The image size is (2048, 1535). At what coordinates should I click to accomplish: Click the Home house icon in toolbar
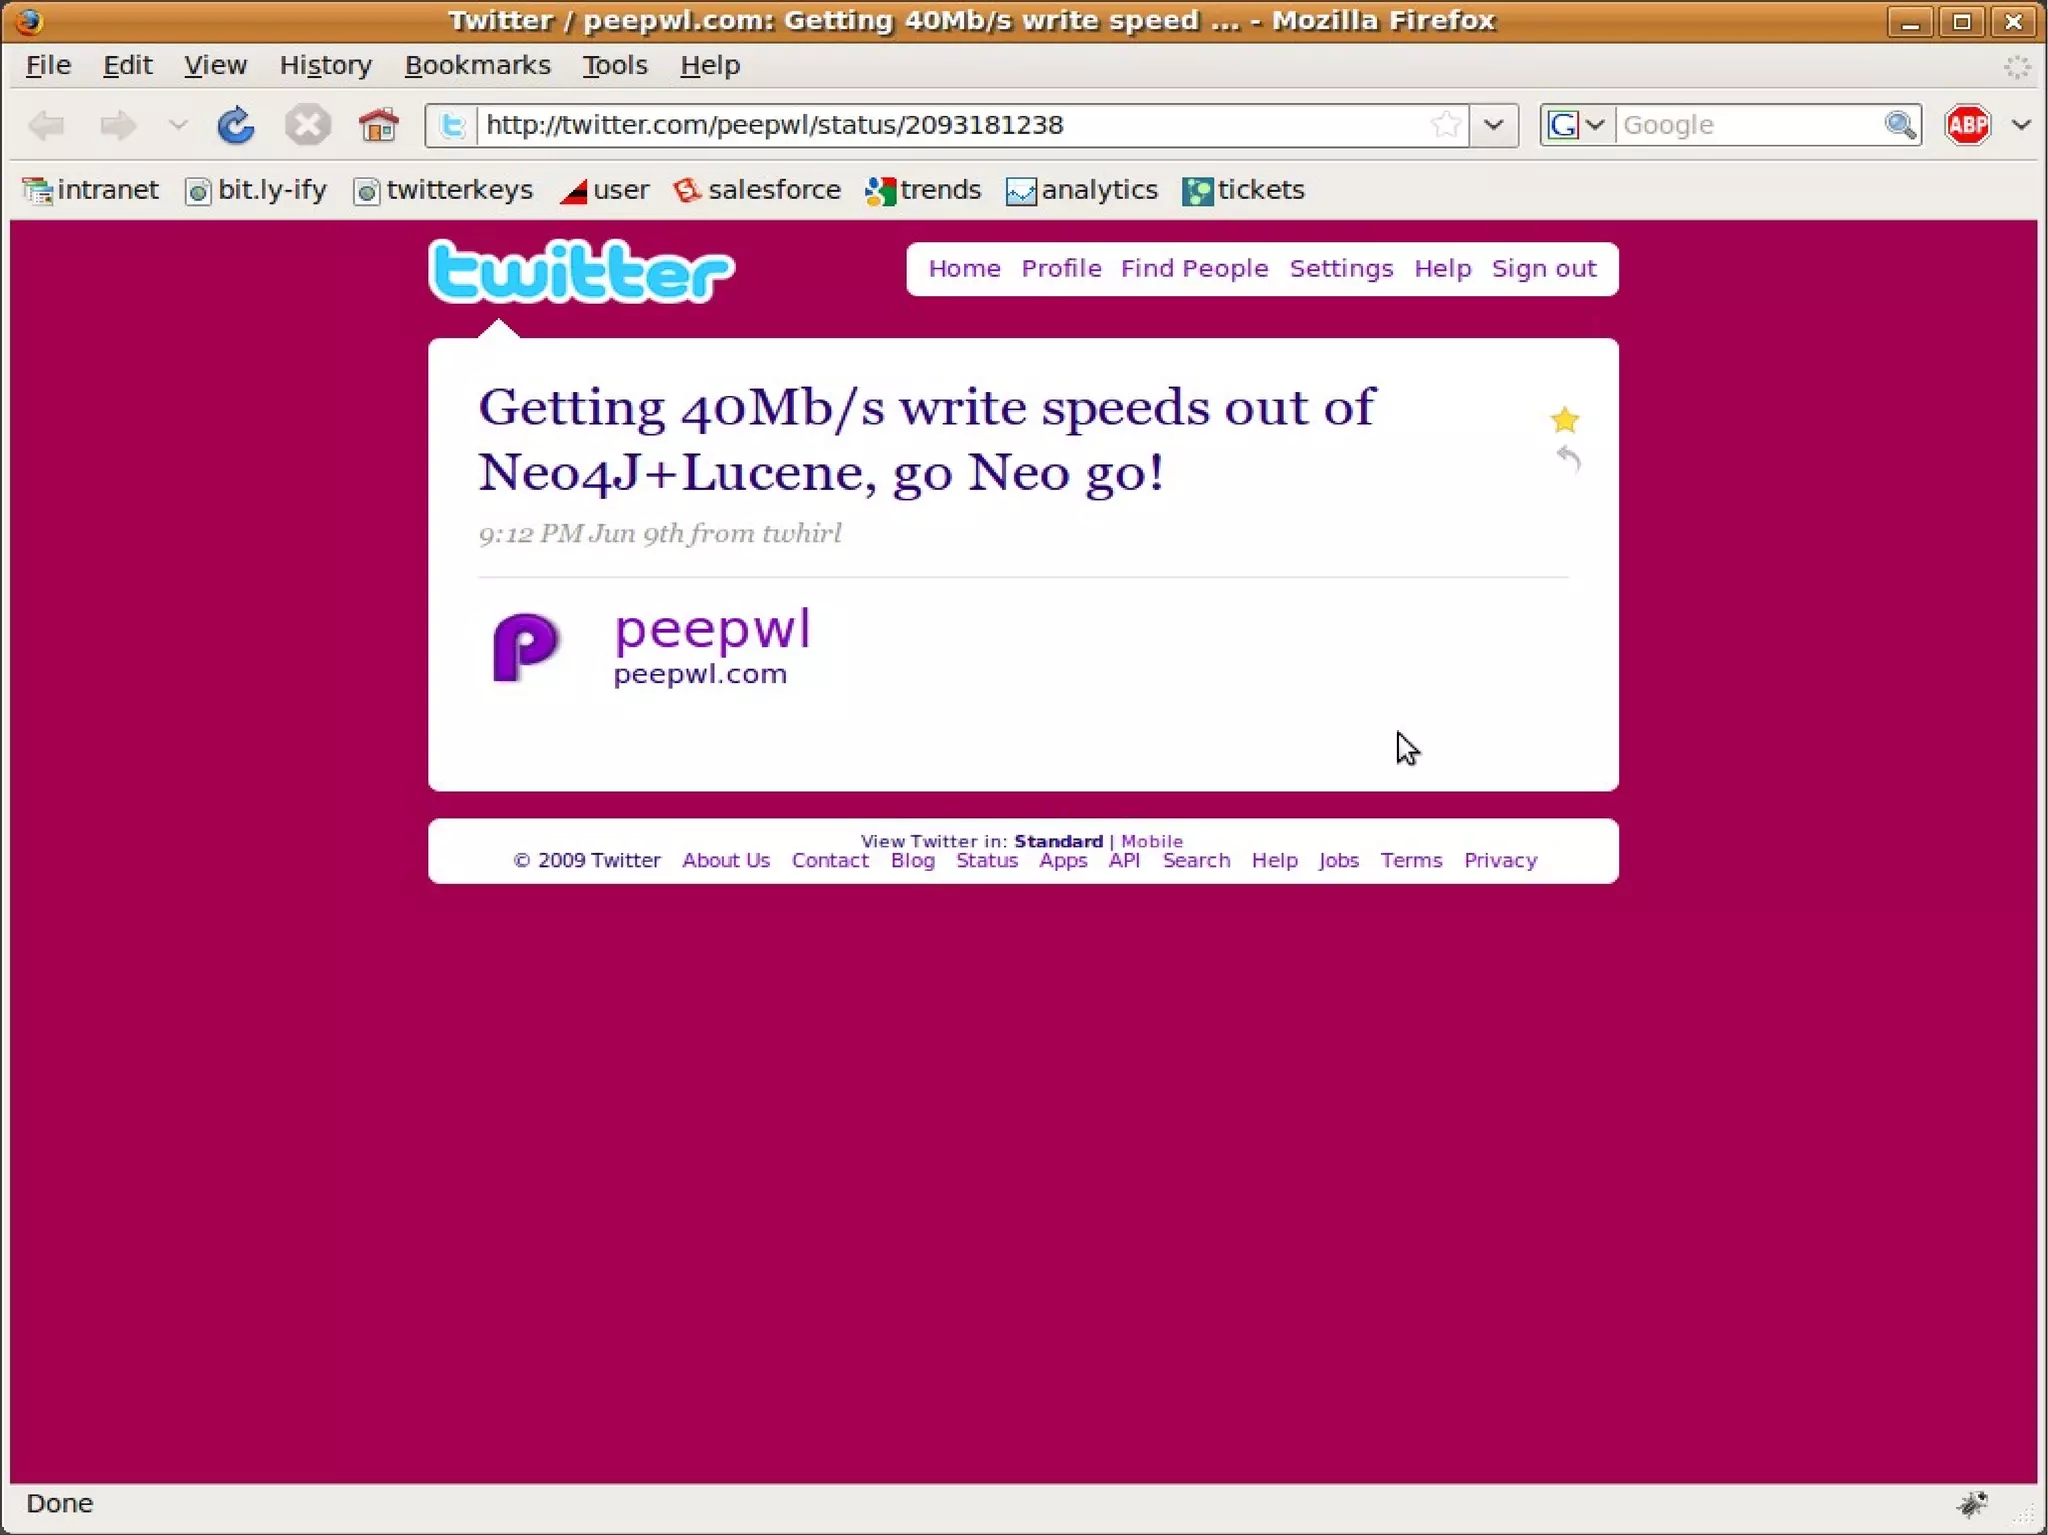tap(378, 125)
